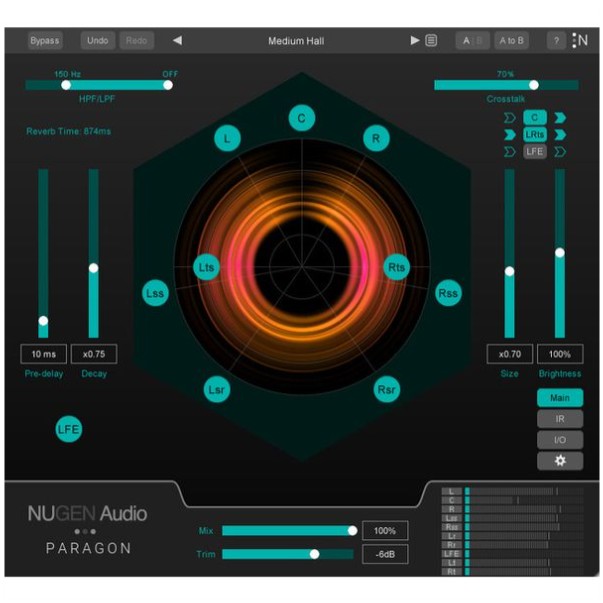Click the HPF handle at 150 Hz
Image resolution: width=603 pixels, height=603 pixels.
click(66, 85)
